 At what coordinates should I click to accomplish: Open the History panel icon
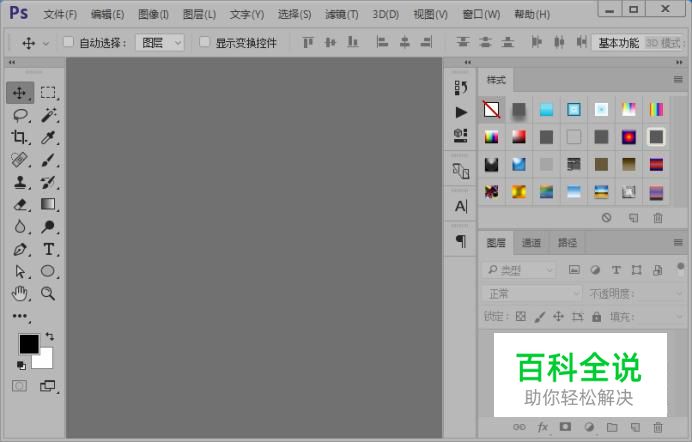coord(461,88)
